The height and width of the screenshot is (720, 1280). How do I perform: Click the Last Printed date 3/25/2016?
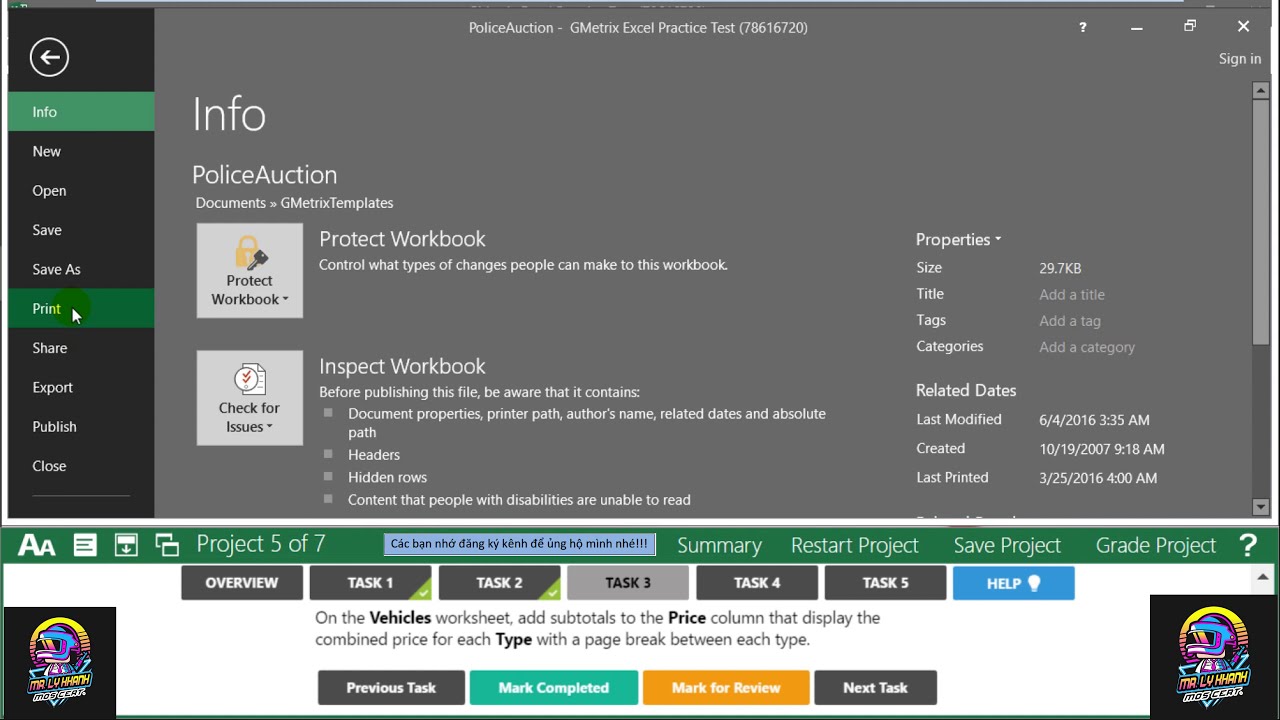point(1098,478)
